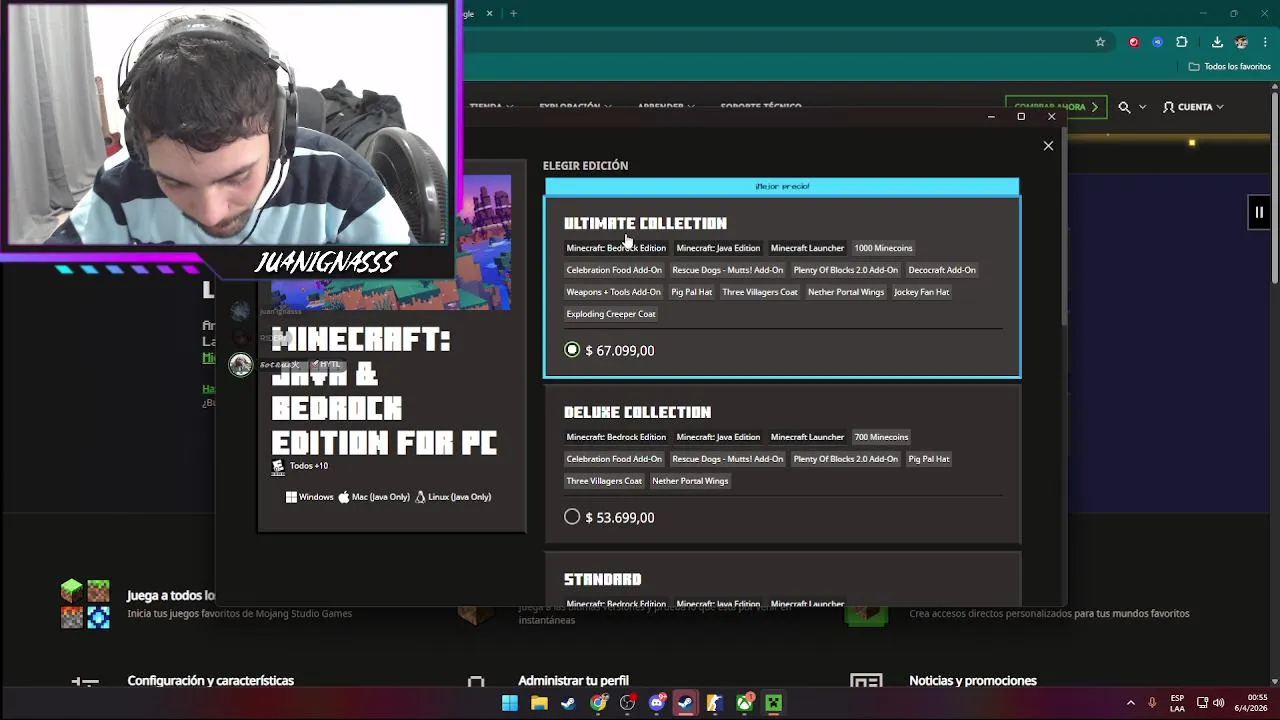Open the volume icon in the system tray
The image size is (1280, 720).
[x=1218, y=703]
